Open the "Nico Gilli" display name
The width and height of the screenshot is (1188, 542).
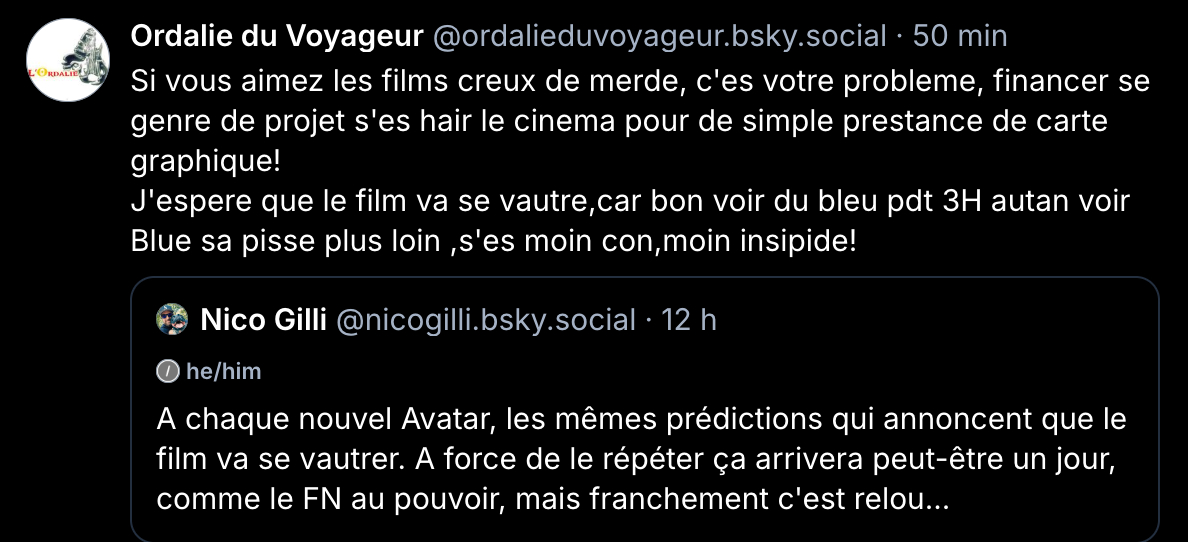click(x=263, y=320)
